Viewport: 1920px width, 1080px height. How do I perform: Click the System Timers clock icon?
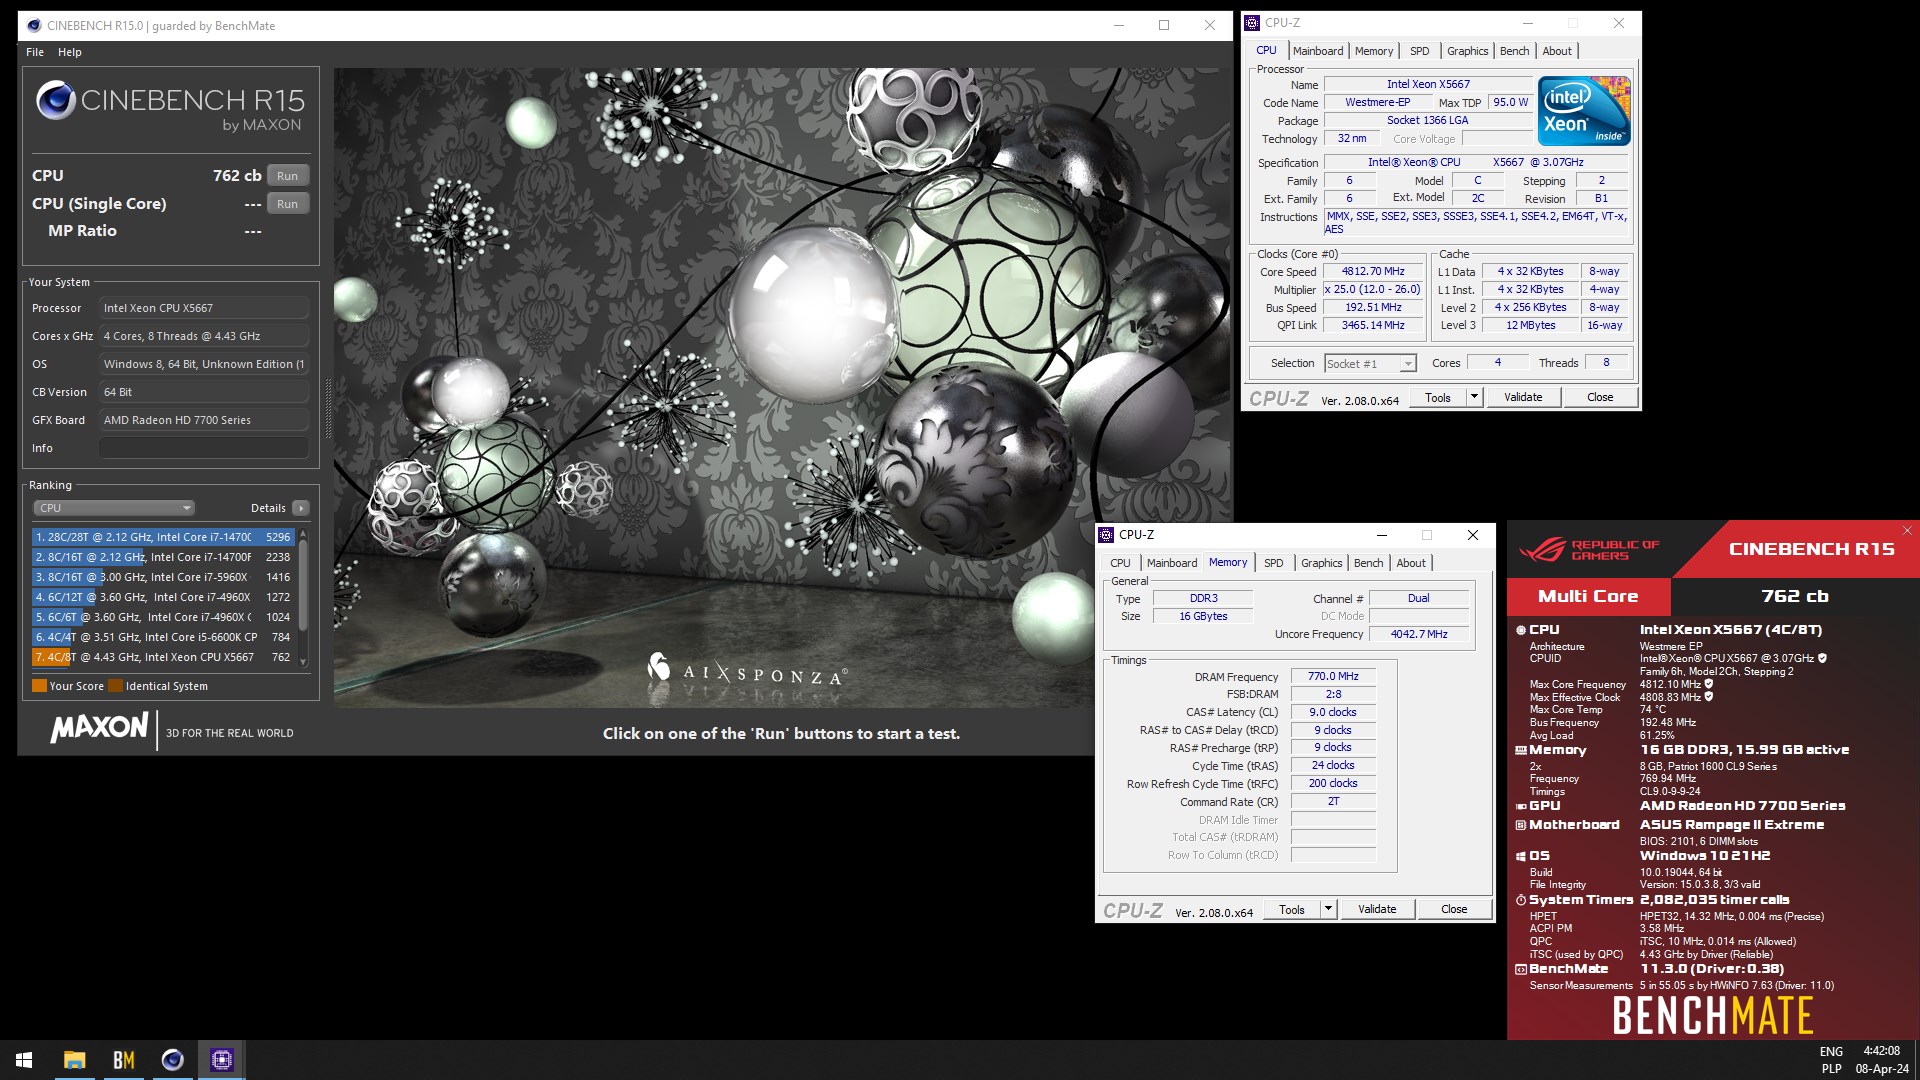click(x=1521, y=900)
